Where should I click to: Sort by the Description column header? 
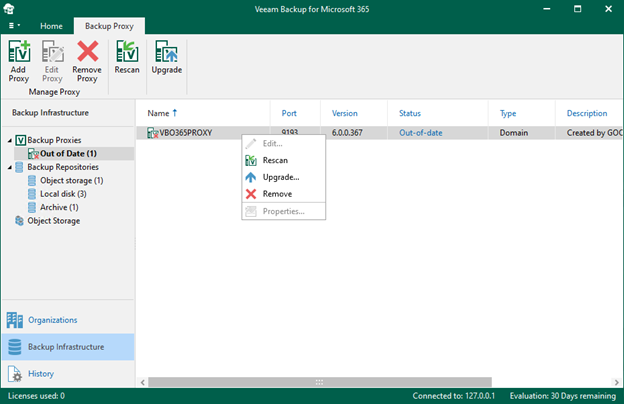(x=587, y=113)
